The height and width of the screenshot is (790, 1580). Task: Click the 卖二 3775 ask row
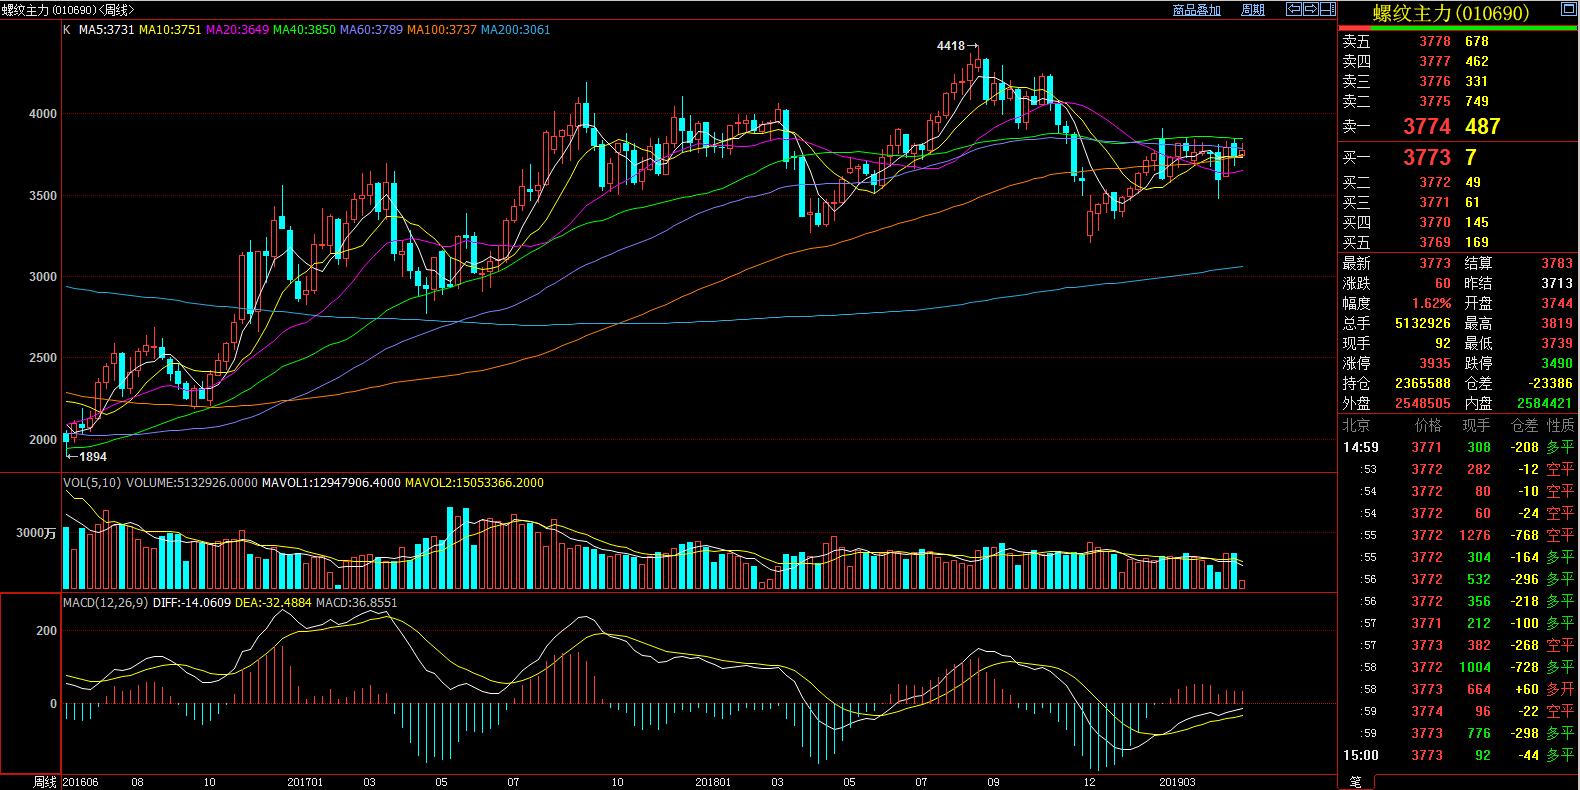[1458, 102]
